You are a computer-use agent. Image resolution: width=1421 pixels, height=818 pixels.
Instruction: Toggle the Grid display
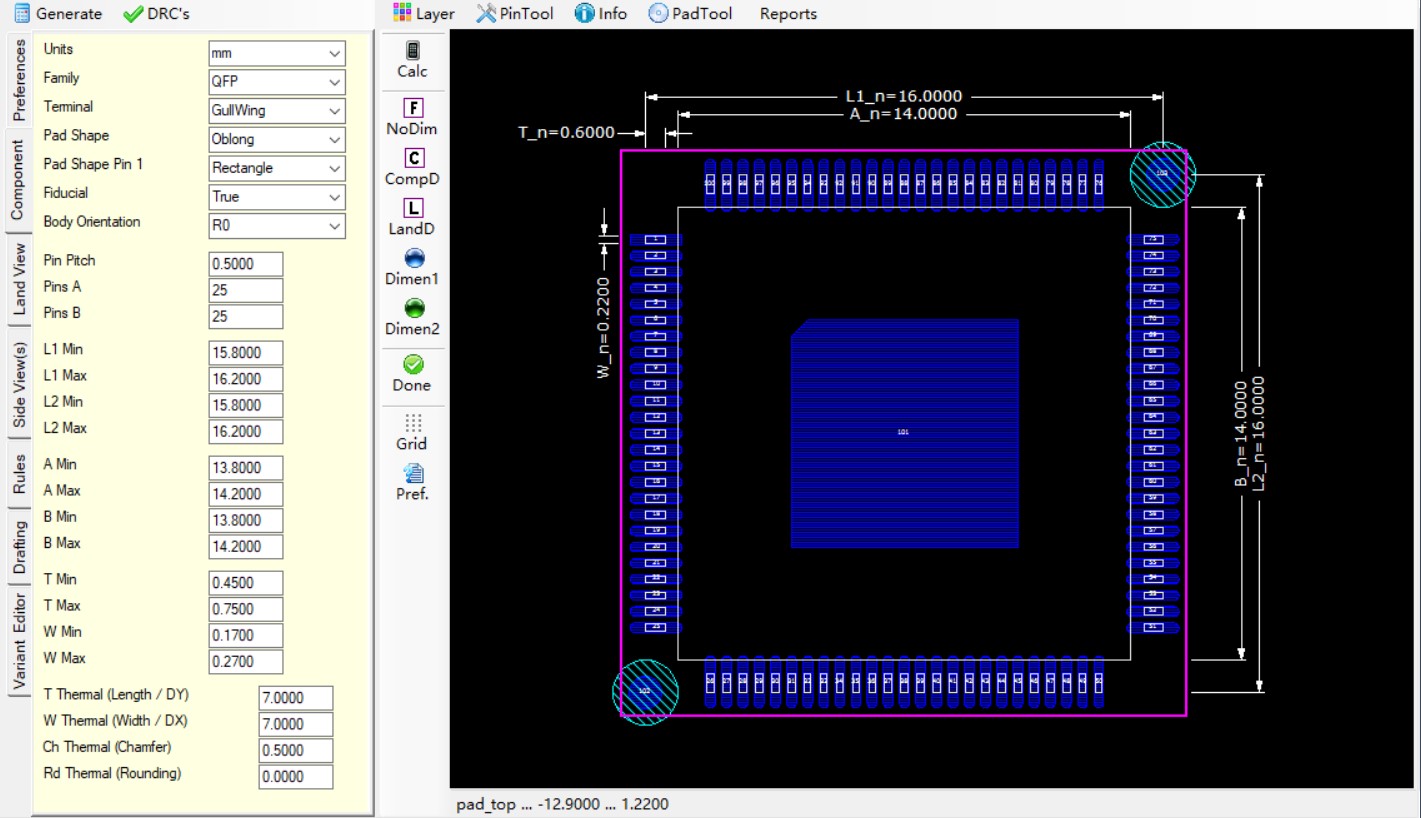[412, 428]
